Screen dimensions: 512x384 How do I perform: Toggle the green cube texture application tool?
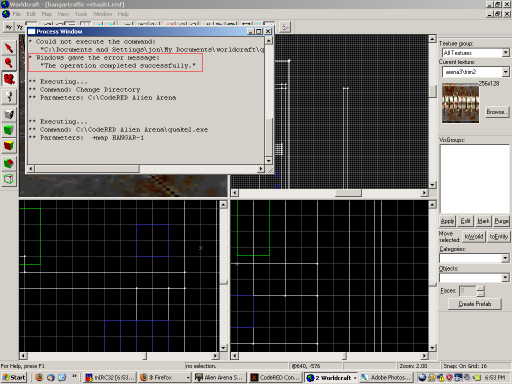tap(9, 130)
